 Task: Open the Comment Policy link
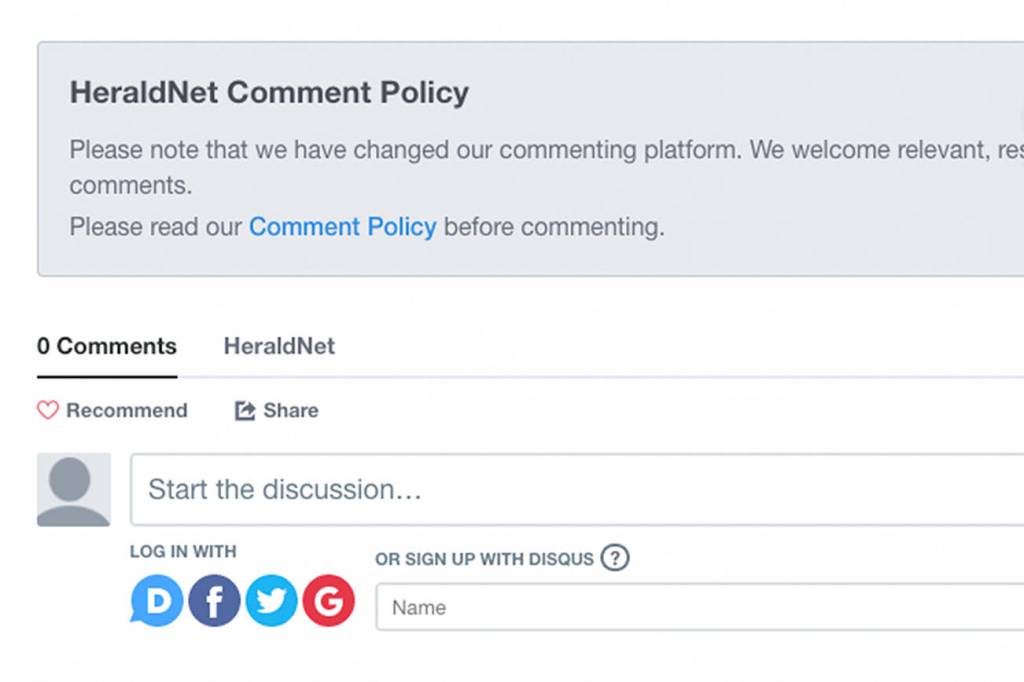pos(342,227)
